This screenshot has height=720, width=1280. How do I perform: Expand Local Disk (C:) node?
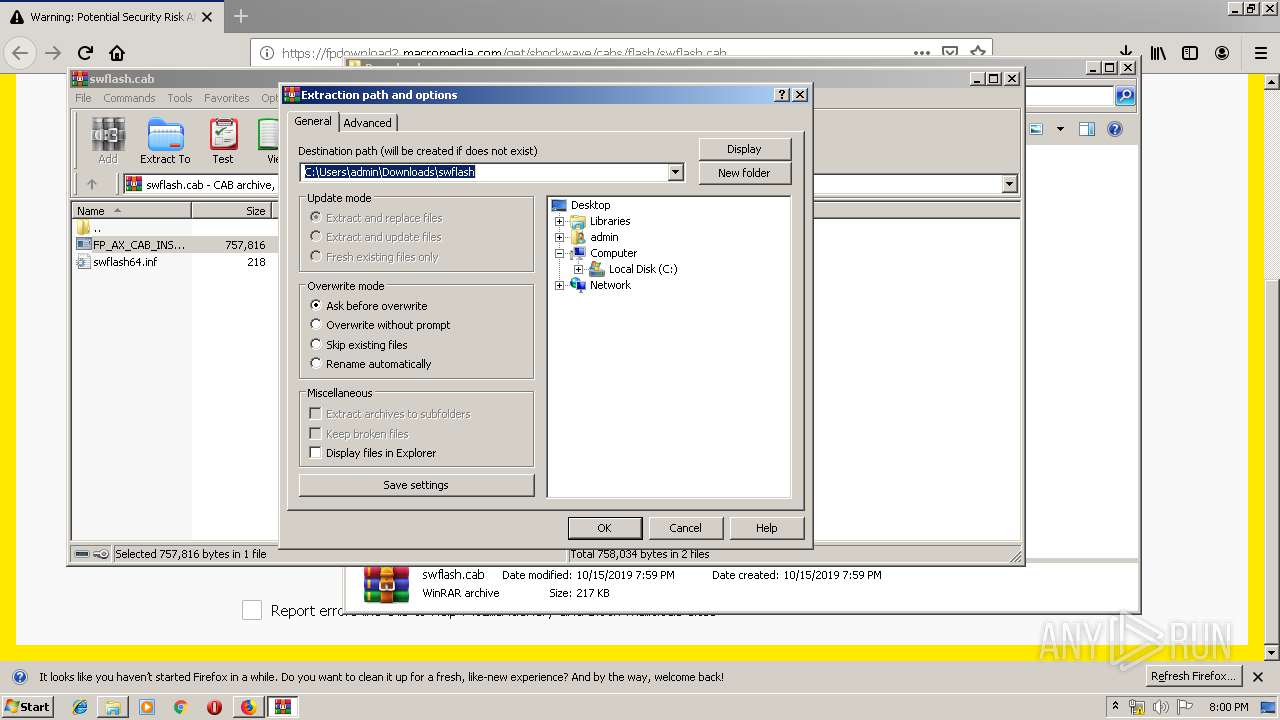(578, 269)
